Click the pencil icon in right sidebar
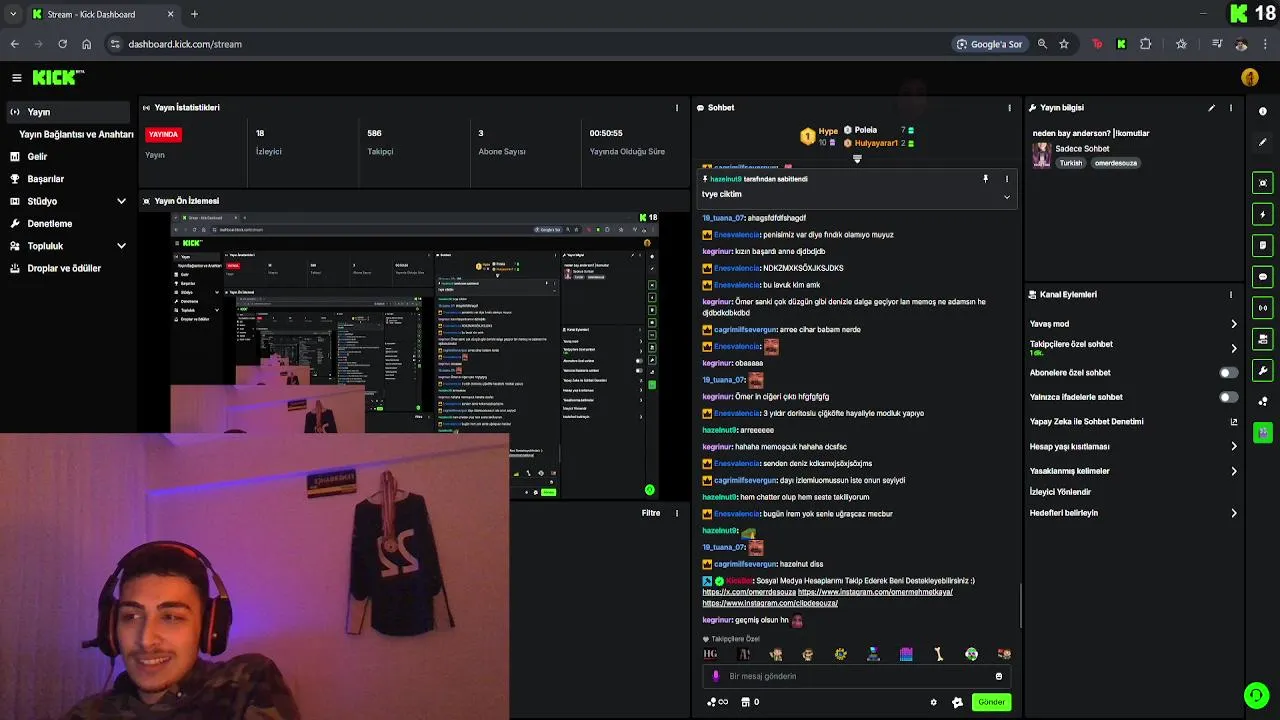Image resolution: width=1280 pixels, height=720 pixels. pyautogui.click(x=1263, y=142)
